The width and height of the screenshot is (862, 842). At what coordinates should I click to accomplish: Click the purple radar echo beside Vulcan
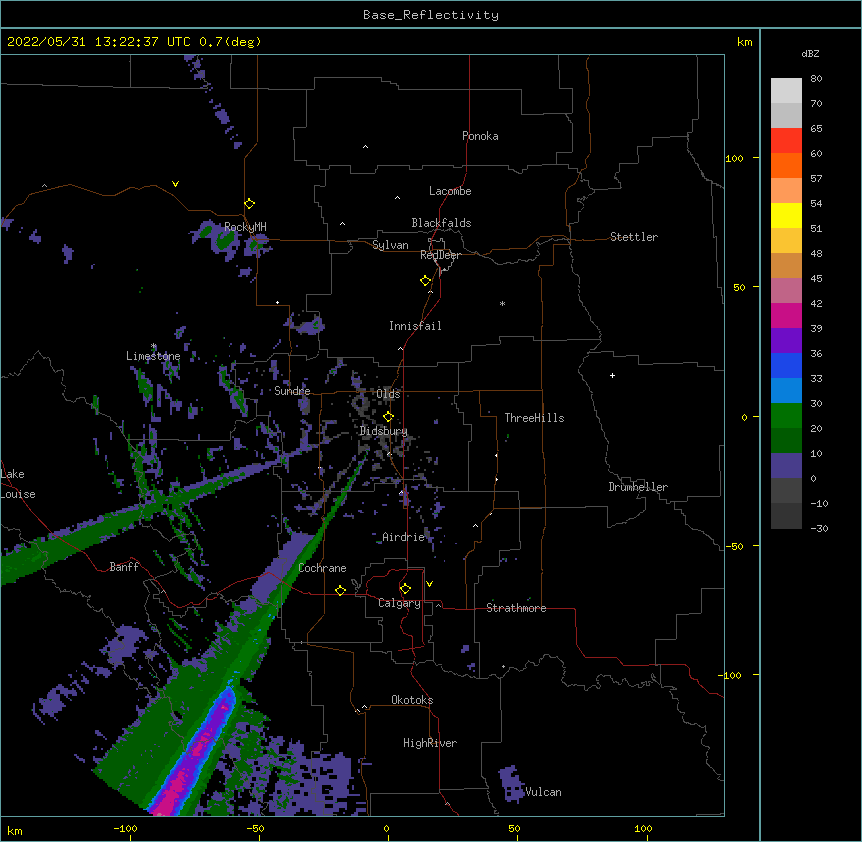point(511,783)
